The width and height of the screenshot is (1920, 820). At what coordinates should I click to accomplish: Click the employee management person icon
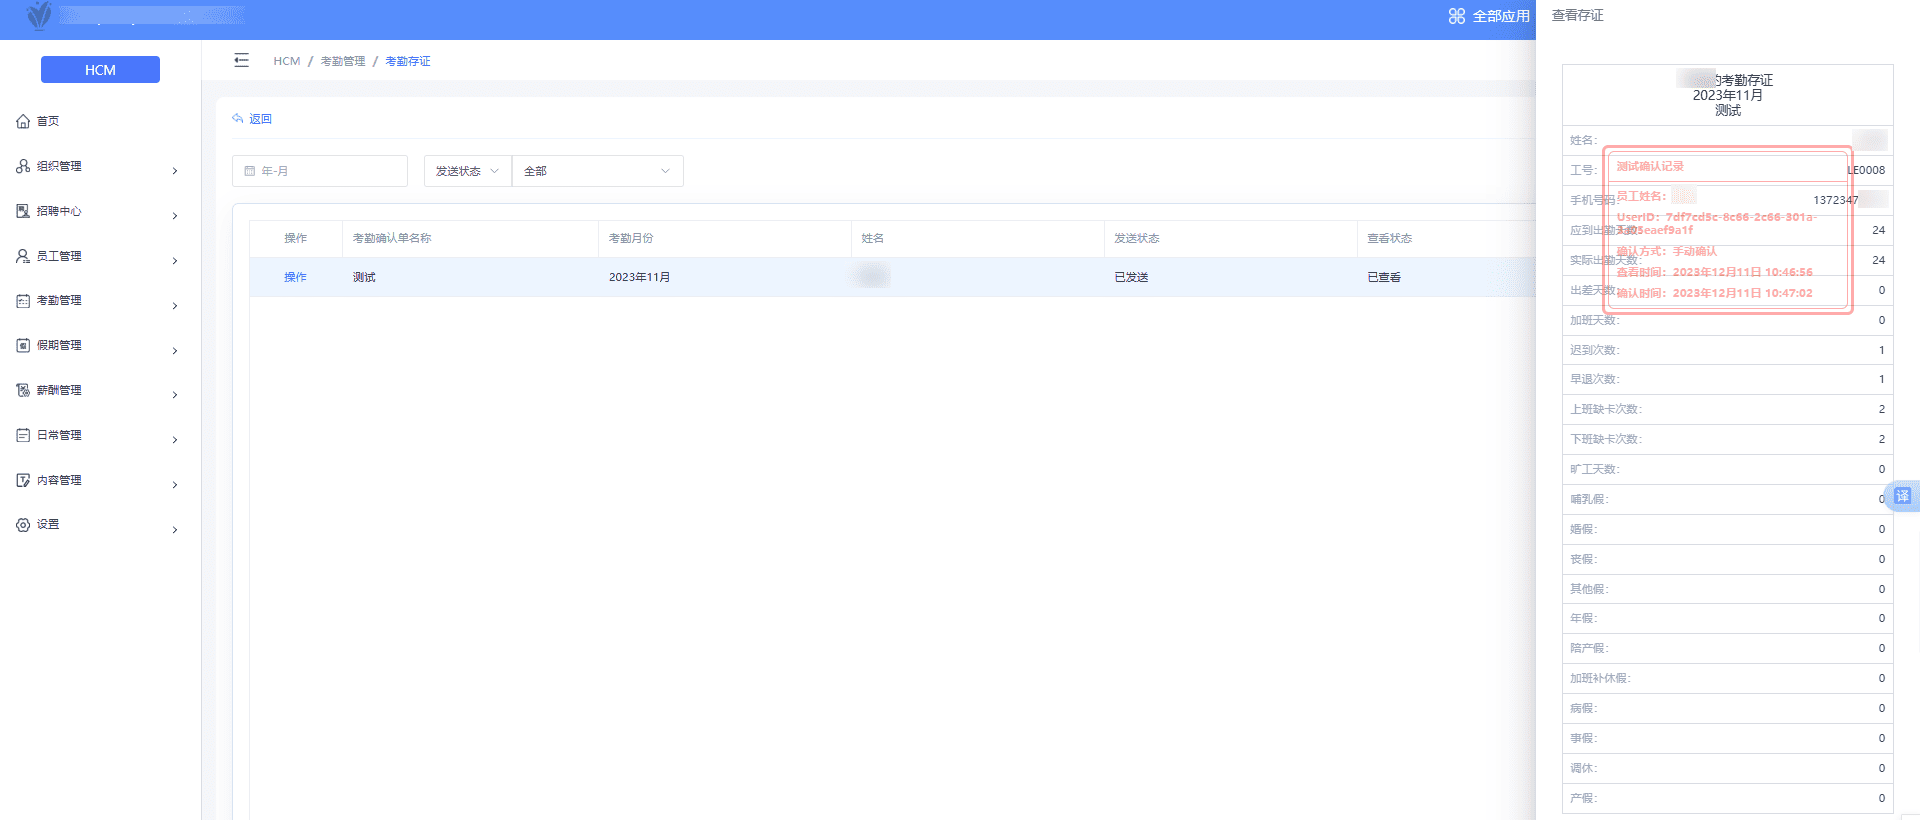coord(23,256)
